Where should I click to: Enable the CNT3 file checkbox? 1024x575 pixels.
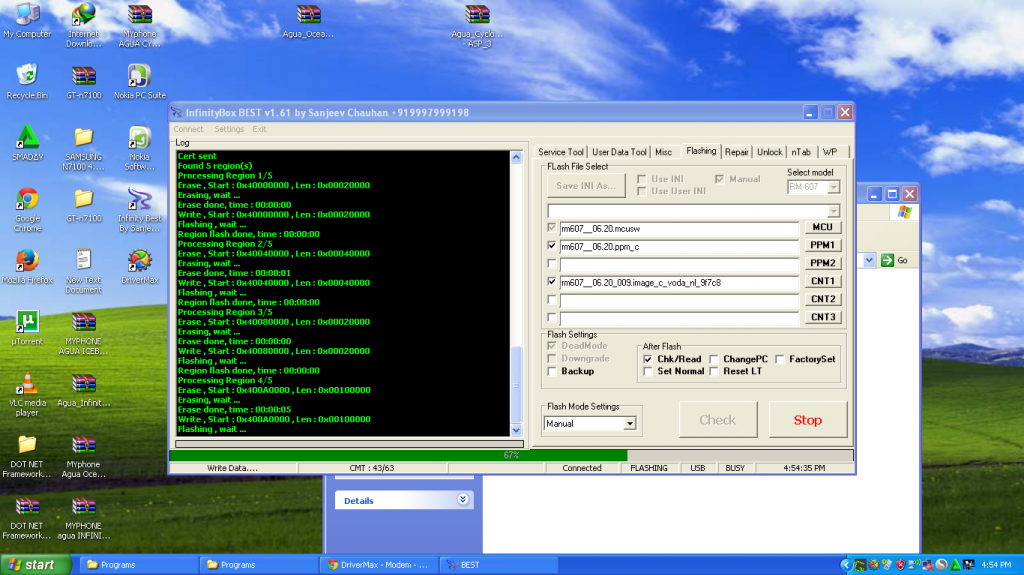(x=552, y=318)
